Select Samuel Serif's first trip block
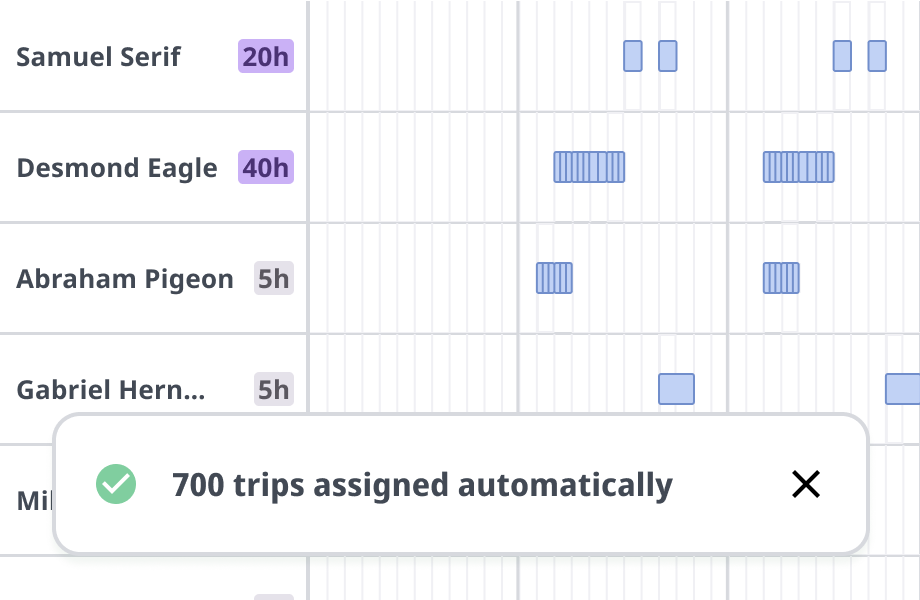 click(632, 56)
